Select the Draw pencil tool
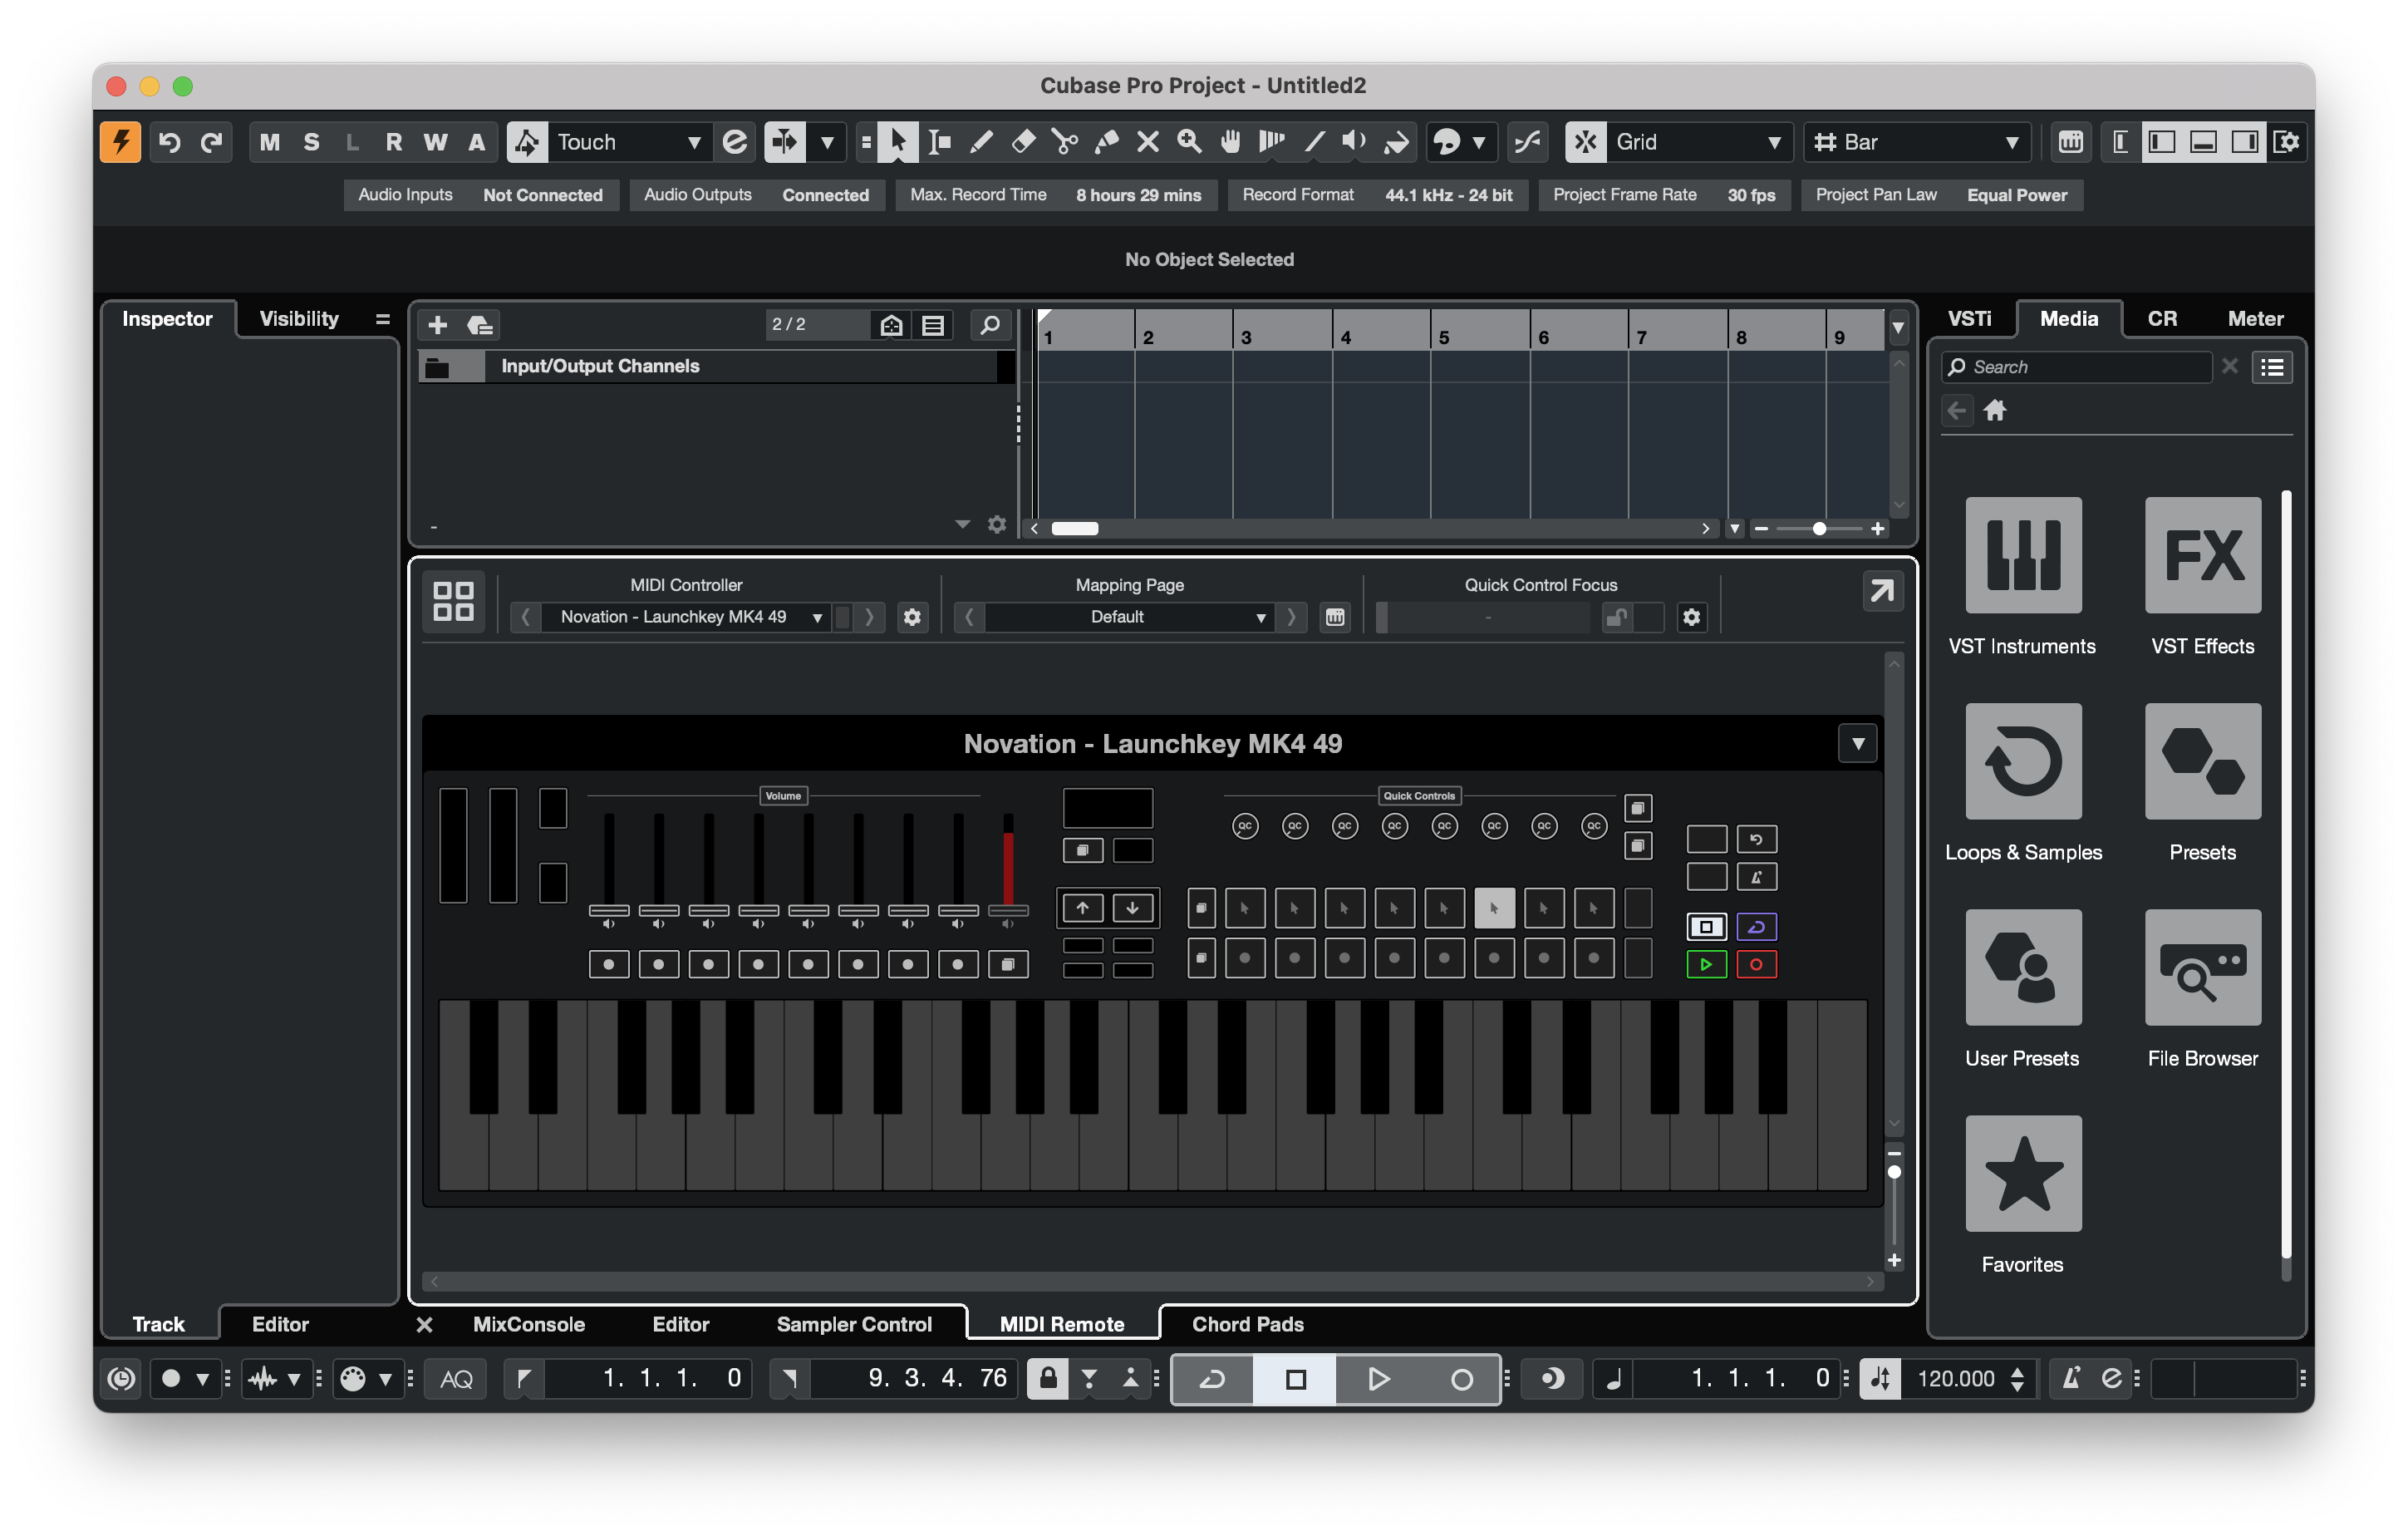This screenshot has height=1536, width=2408. point(981,142)
